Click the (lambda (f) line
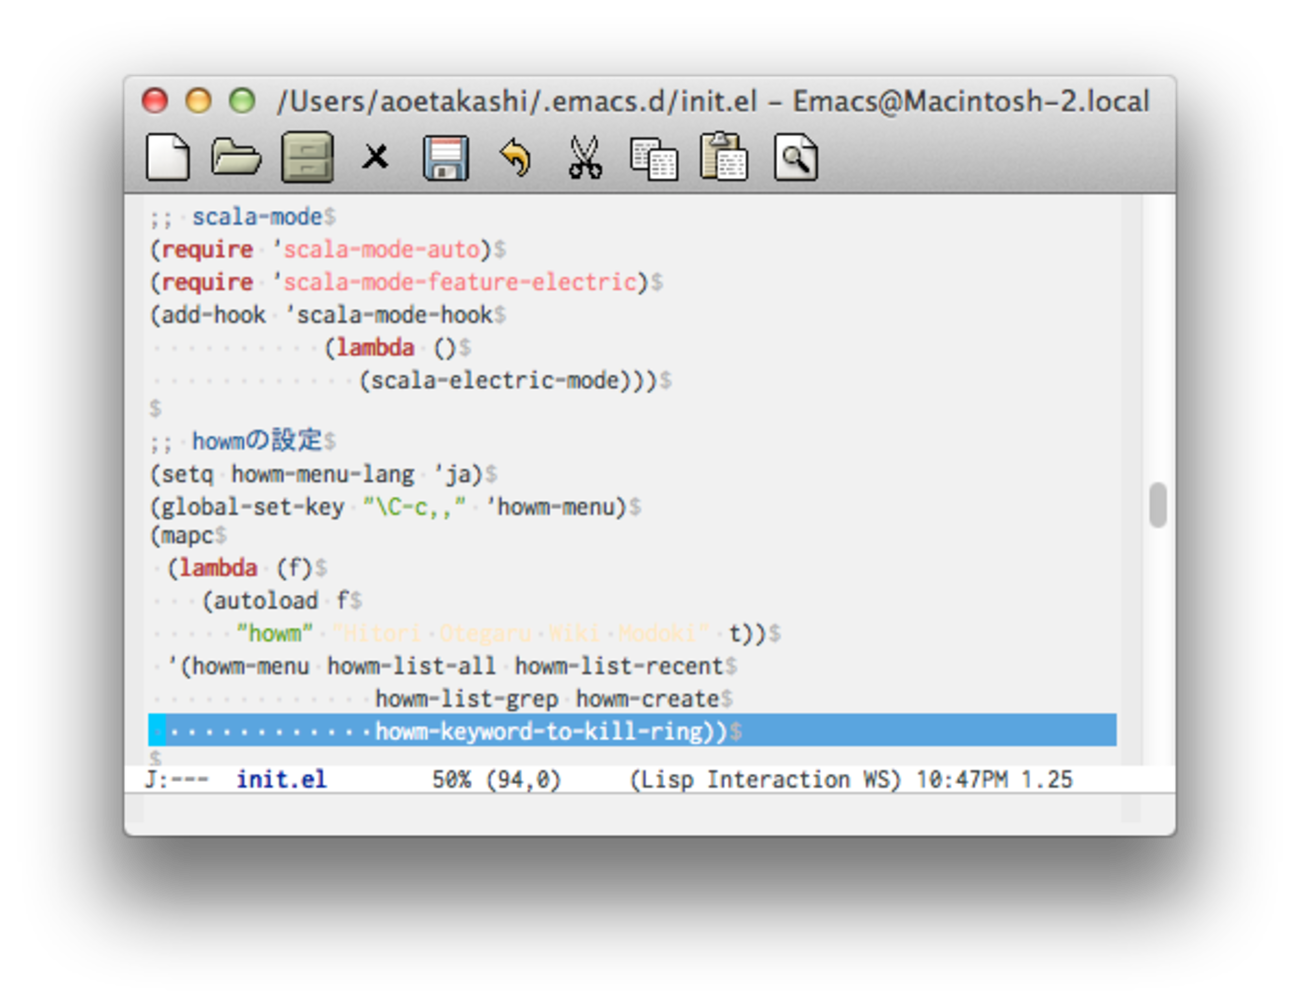The width and height of the screenshot is (1300, 1008). (x=247, y=568)
